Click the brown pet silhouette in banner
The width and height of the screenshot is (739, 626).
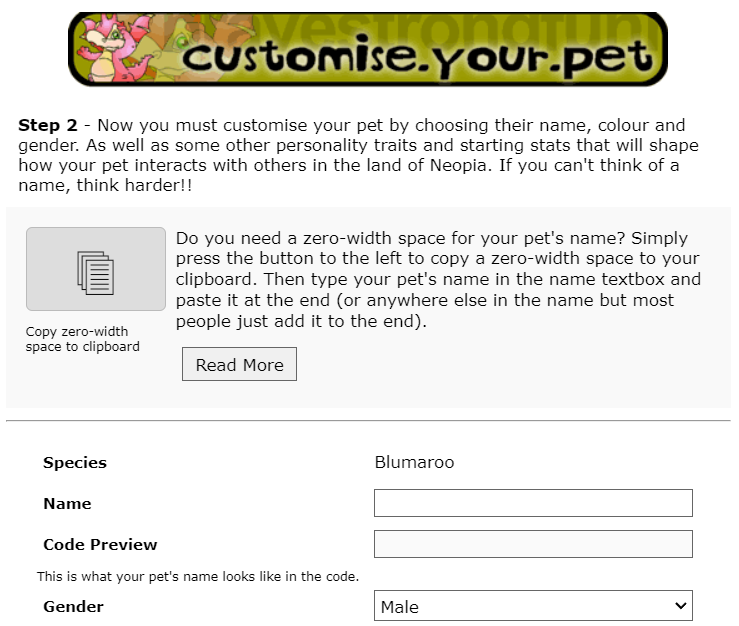(222, 31)
